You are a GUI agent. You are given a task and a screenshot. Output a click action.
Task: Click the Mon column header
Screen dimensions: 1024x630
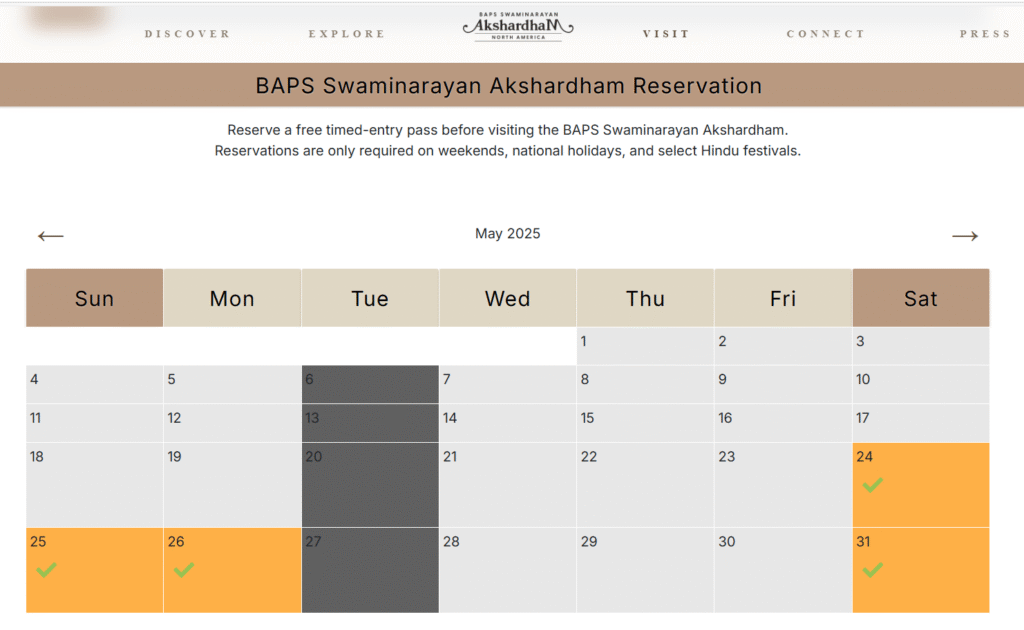coord(232,298)
